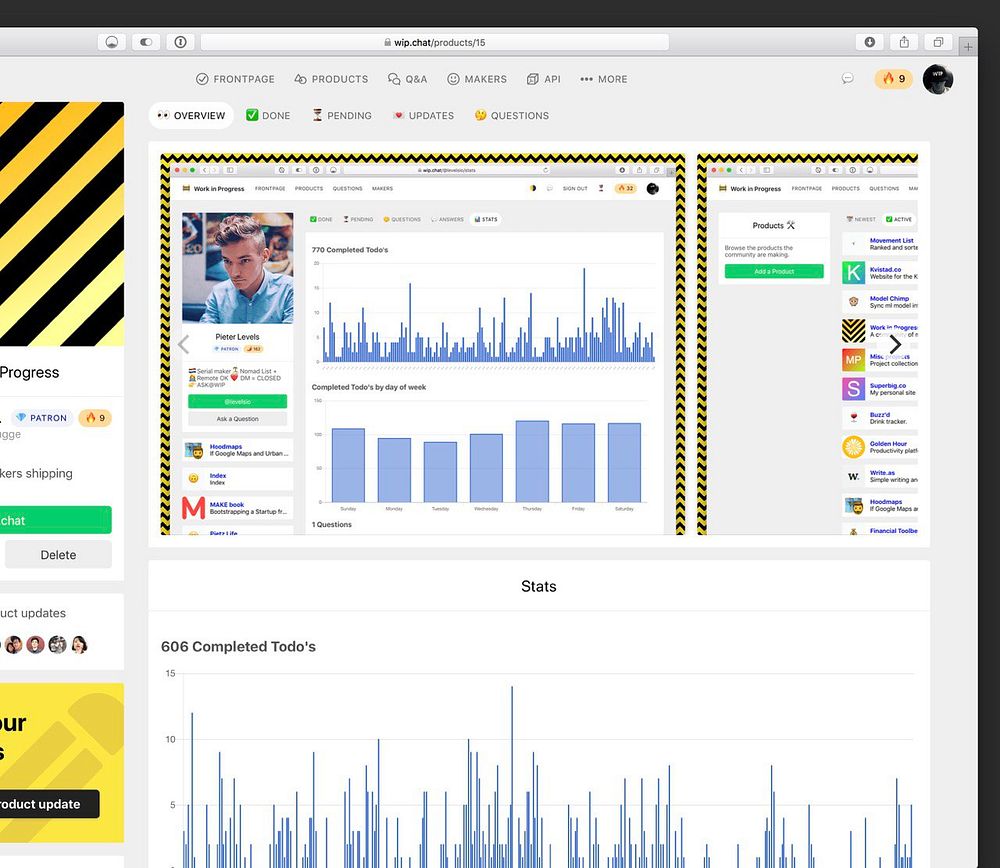Click the Stats section heading
The image size is (1000, 868).
(x=538, y=586)
